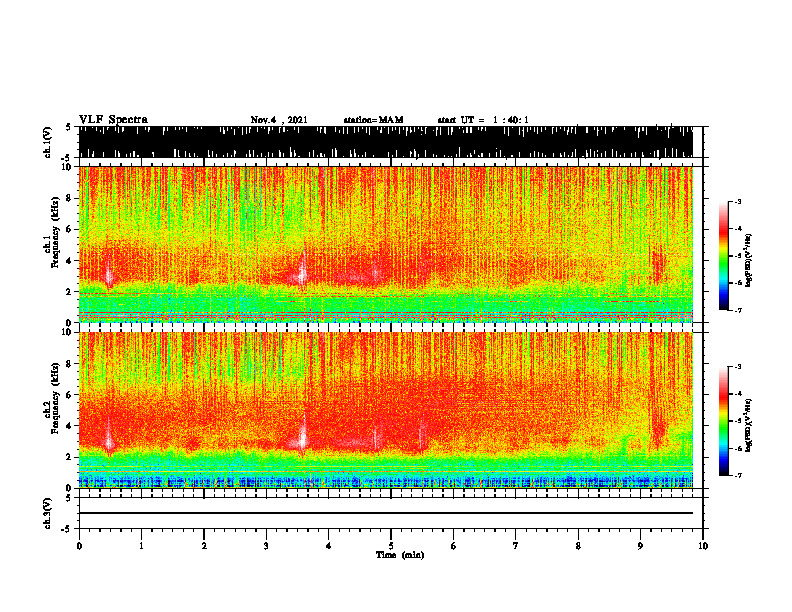Viewport: 792px width, 612px height.
Task: Click the "6" tick on the time axis
Action: pos(454,546)
